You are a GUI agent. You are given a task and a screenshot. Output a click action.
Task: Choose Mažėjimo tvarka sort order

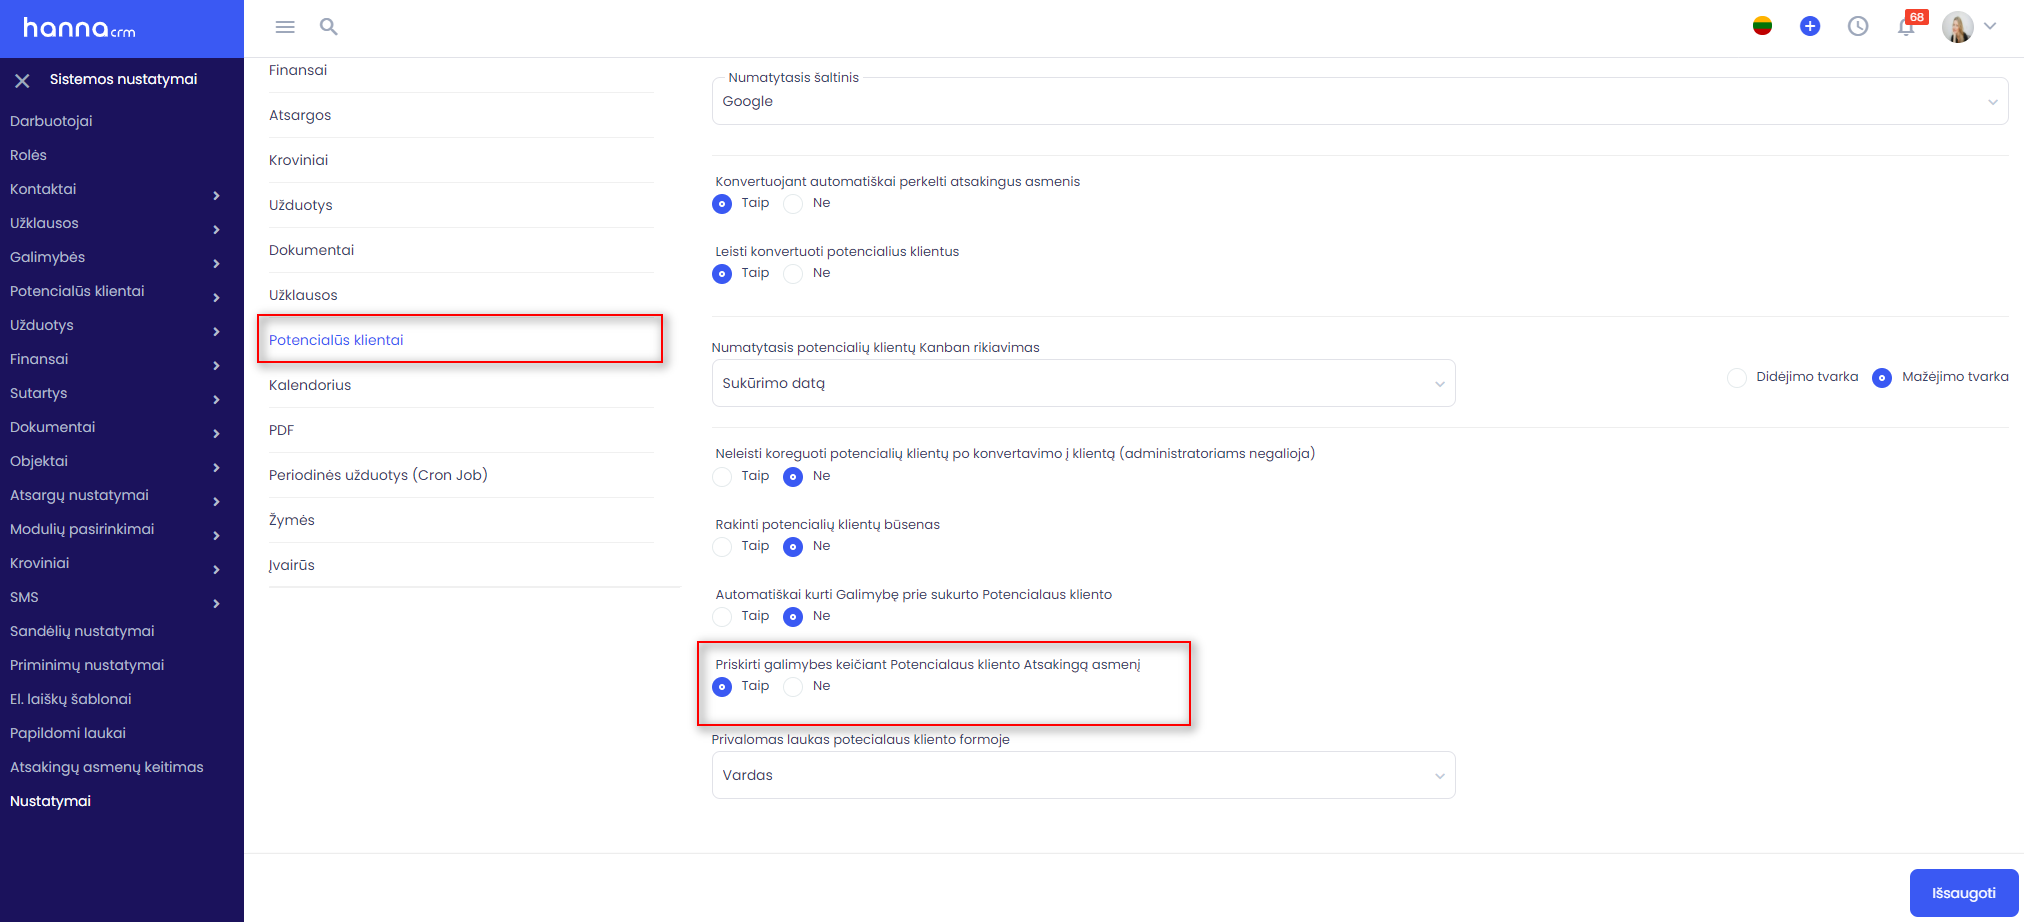[1882, 378]
